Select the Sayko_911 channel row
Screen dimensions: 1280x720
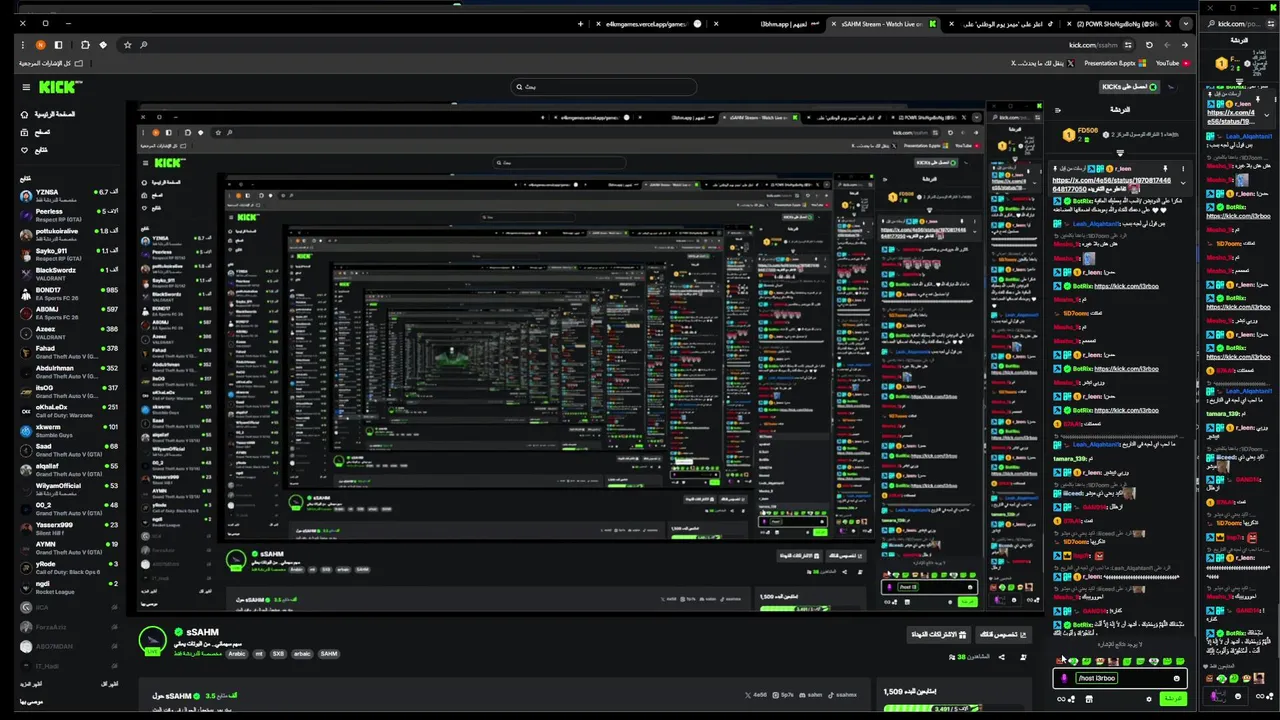68,254
